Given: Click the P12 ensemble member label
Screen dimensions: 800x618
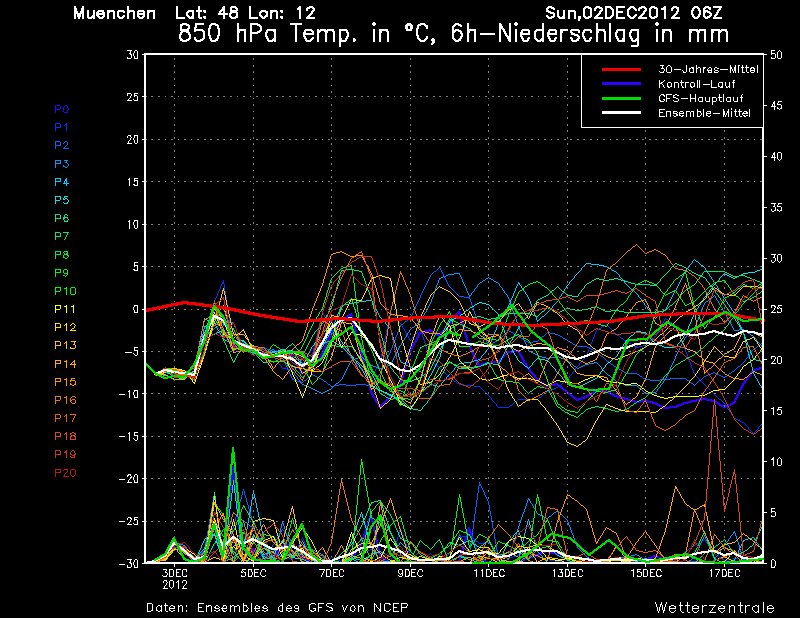Looking at the screenshot, I should coord(65,327).
